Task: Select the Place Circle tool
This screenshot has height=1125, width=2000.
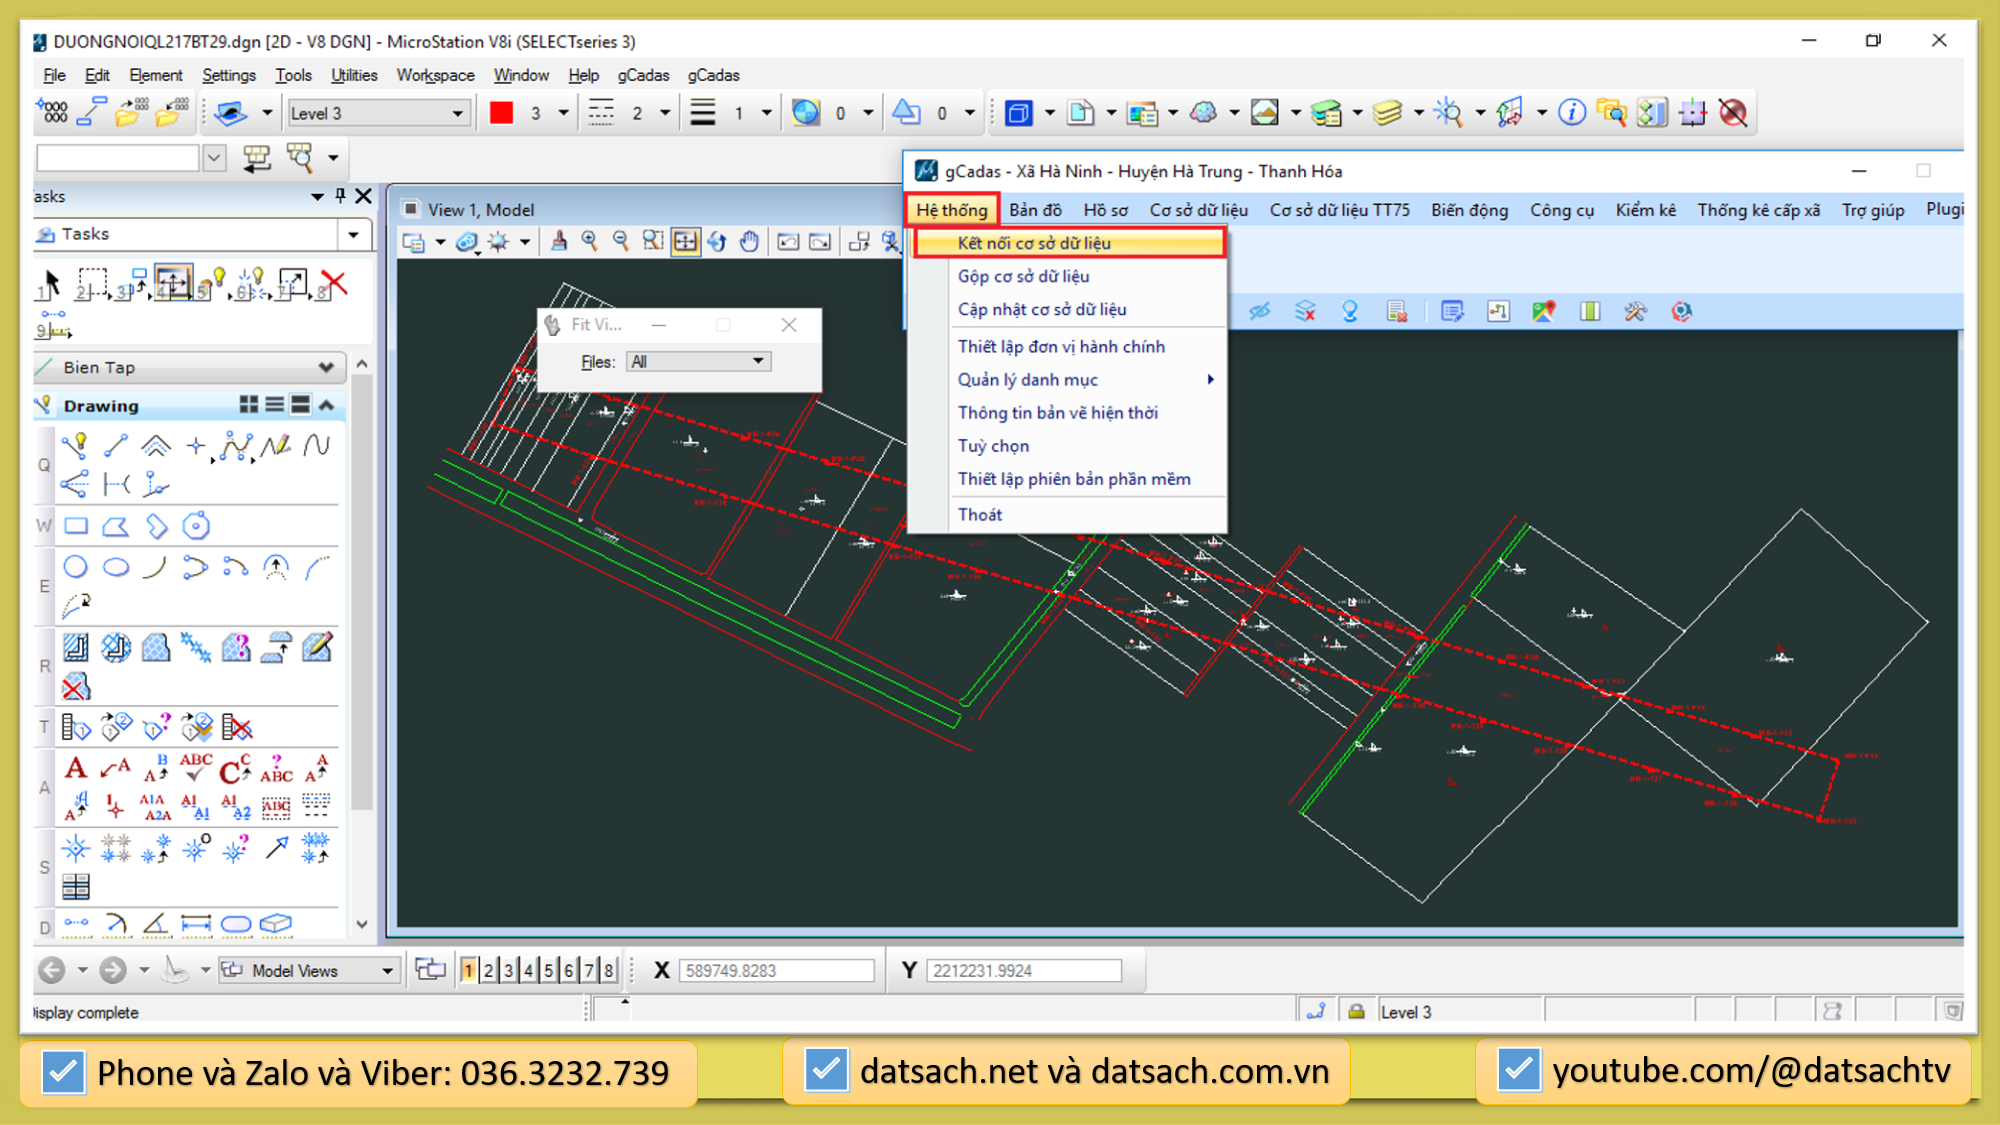Action: tap(75, 568)
